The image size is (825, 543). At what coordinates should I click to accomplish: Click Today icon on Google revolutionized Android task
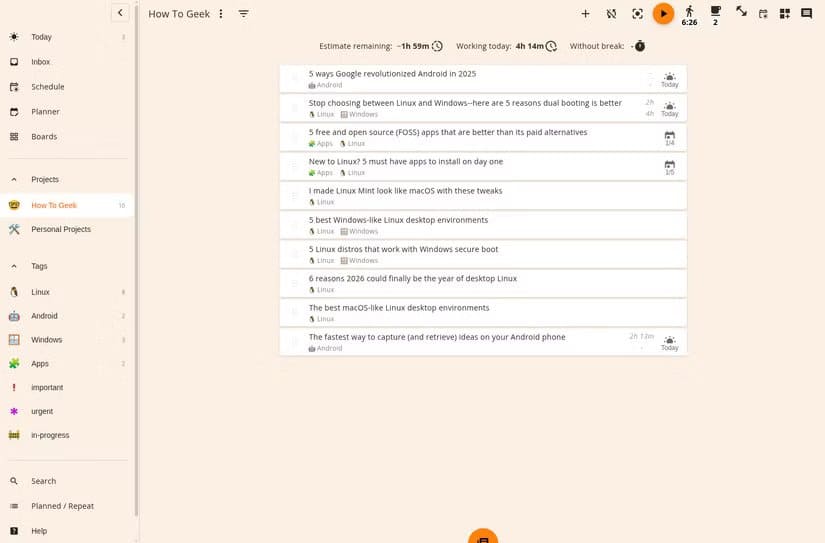pos(669,80)
